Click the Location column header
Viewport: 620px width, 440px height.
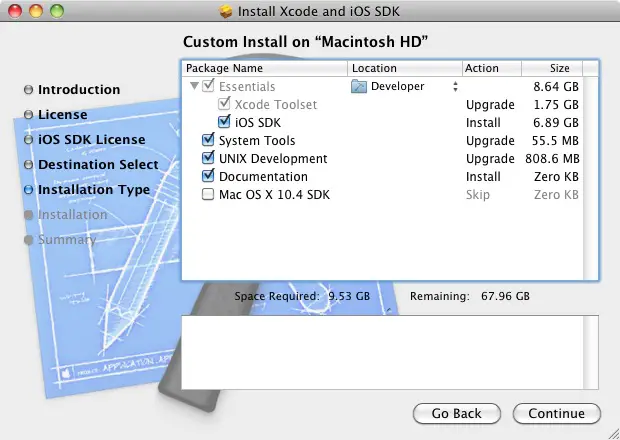pos(404,68)
